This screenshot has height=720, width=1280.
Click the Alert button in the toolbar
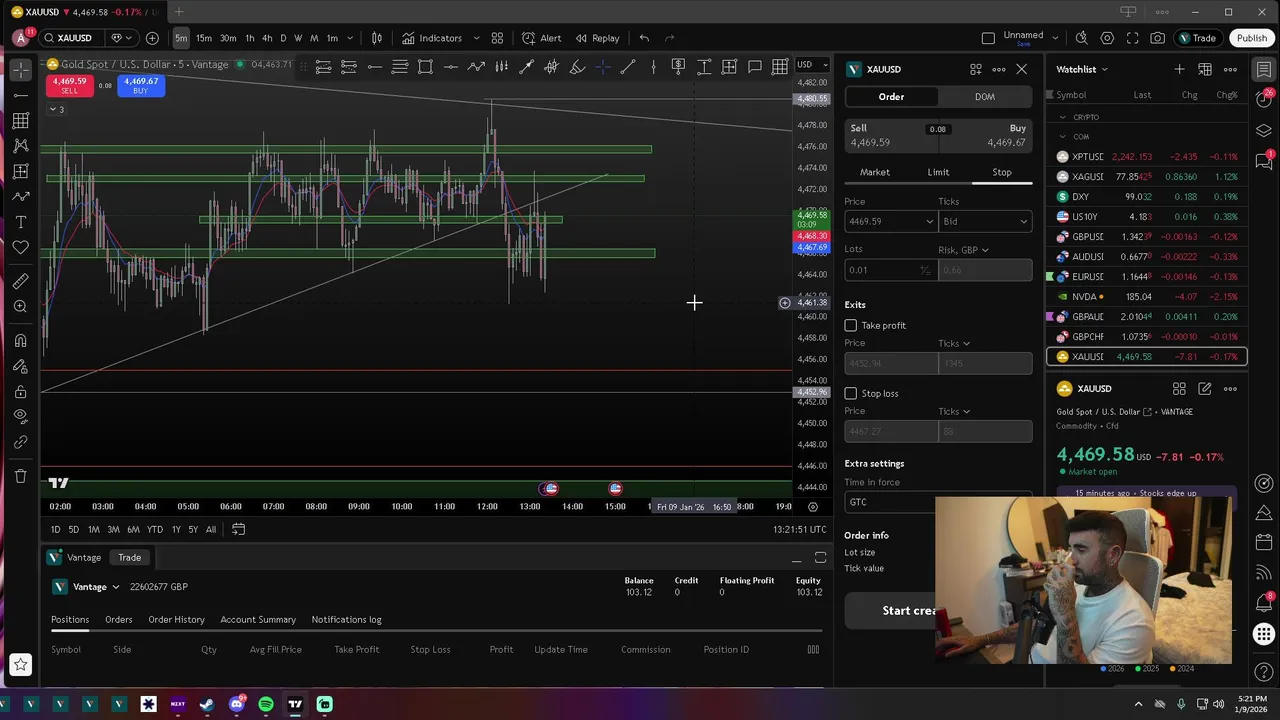pyautogui.click(x=541, y=38)
